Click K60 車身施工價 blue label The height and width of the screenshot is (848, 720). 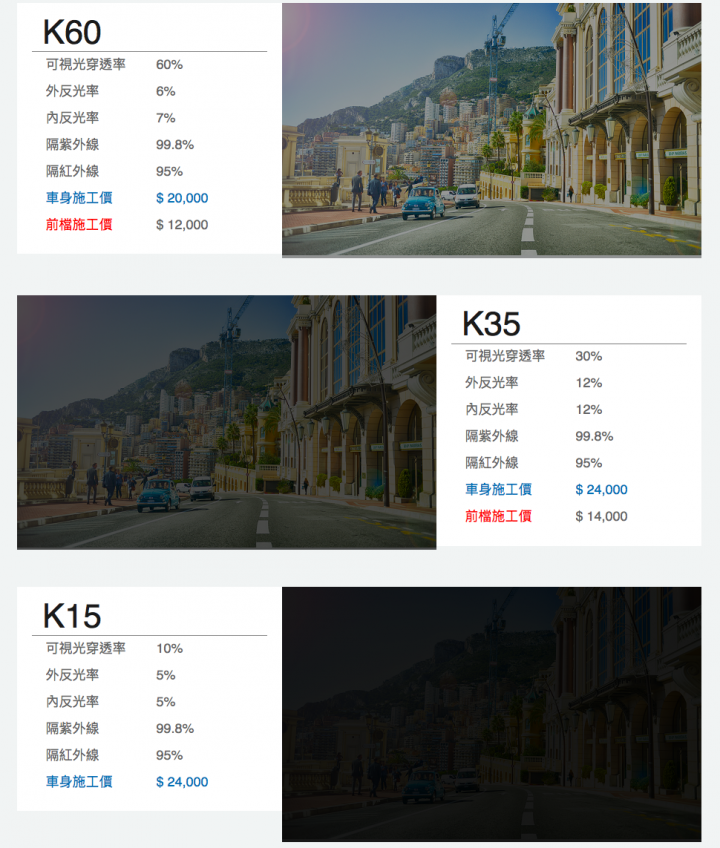pos(79,198)
